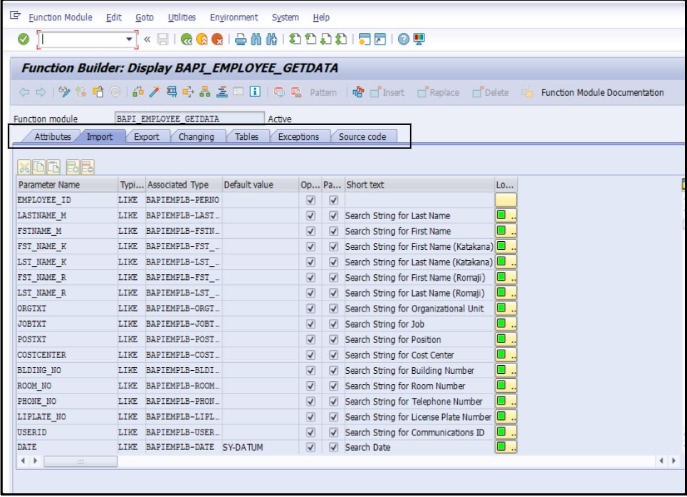Open the Goto menu
Image resolution: width=687 pixels, height=497 pixels.
[144, 18]
